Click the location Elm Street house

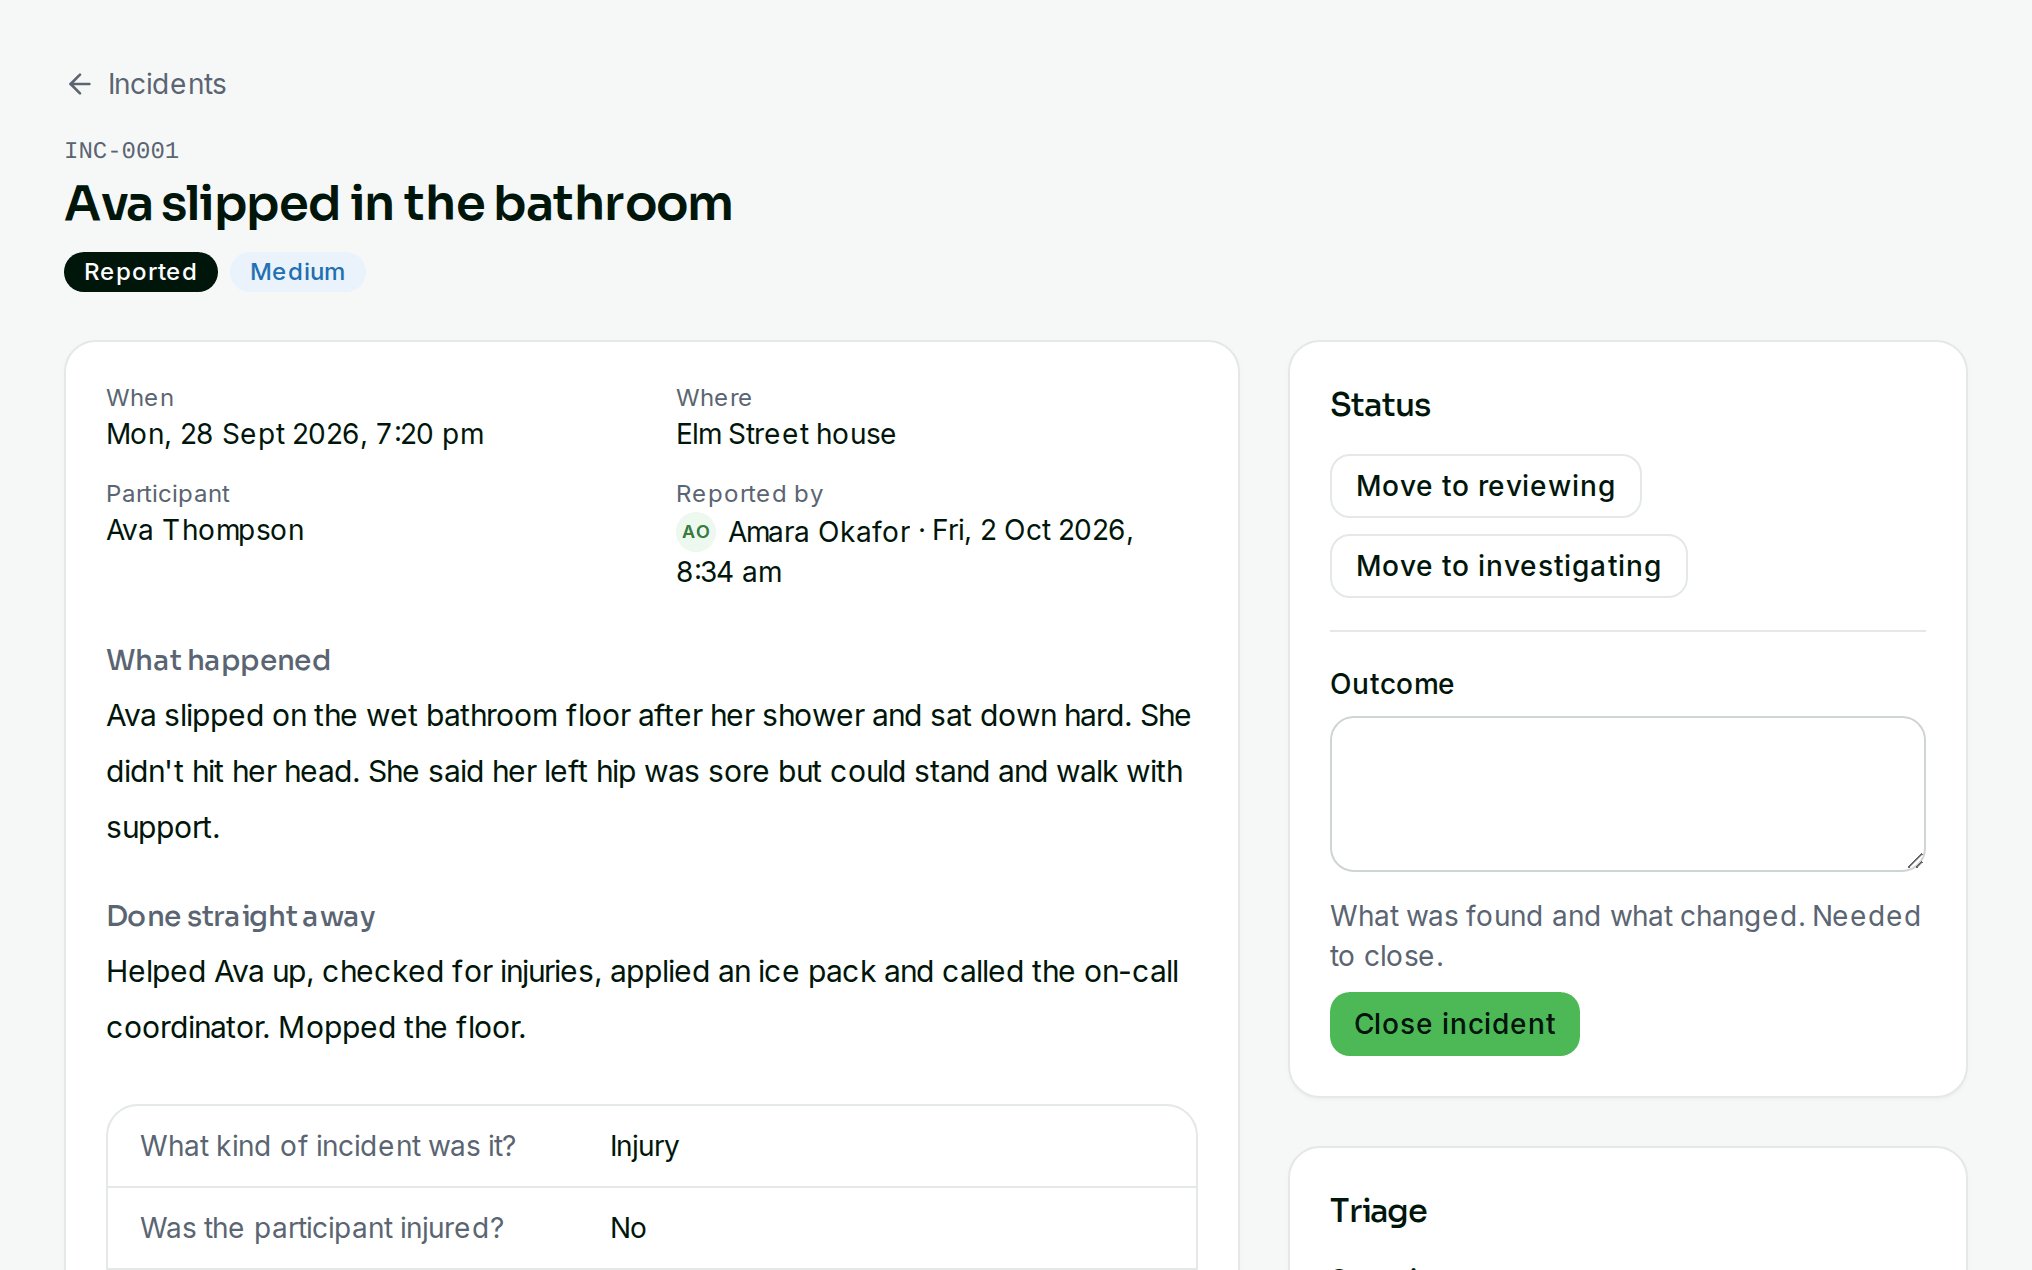click(x=786, y=434)
